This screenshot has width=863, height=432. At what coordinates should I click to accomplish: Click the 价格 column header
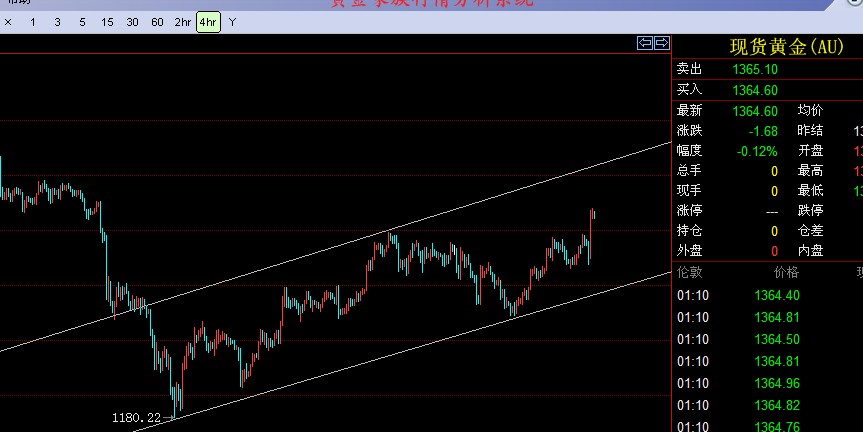786,272
